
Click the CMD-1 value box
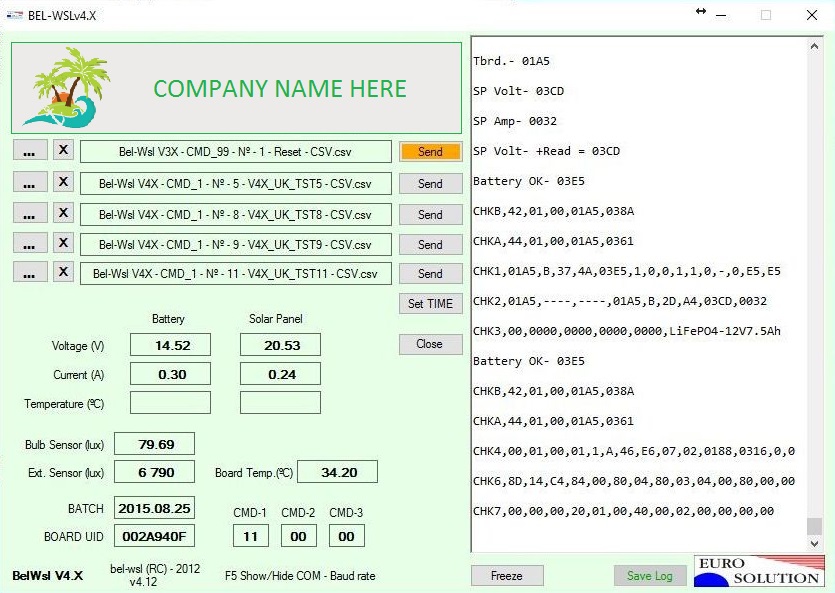[x=250, y=536]
